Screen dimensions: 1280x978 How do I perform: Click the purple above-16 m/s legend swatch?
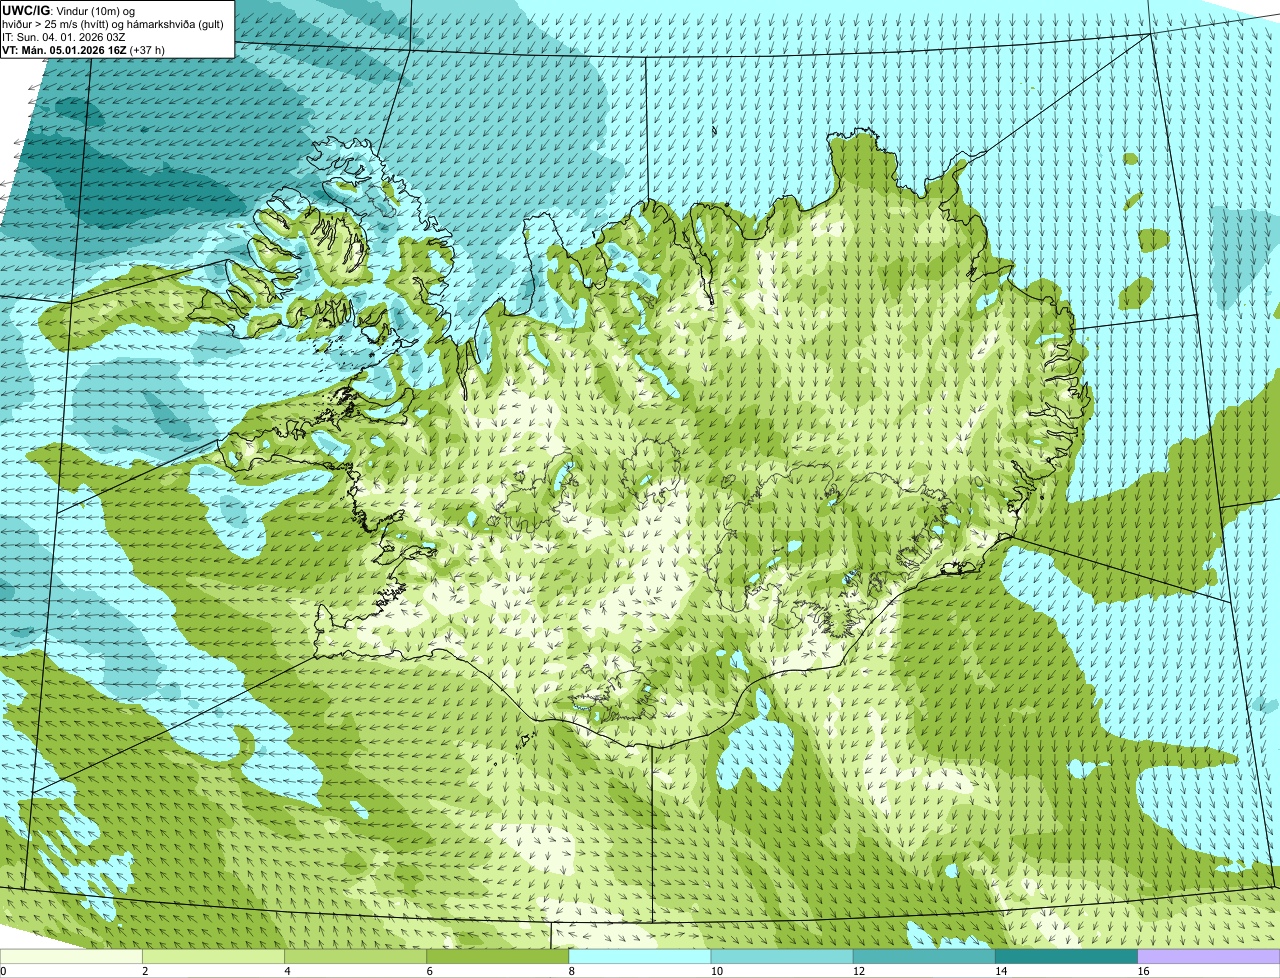(1209, 957)
